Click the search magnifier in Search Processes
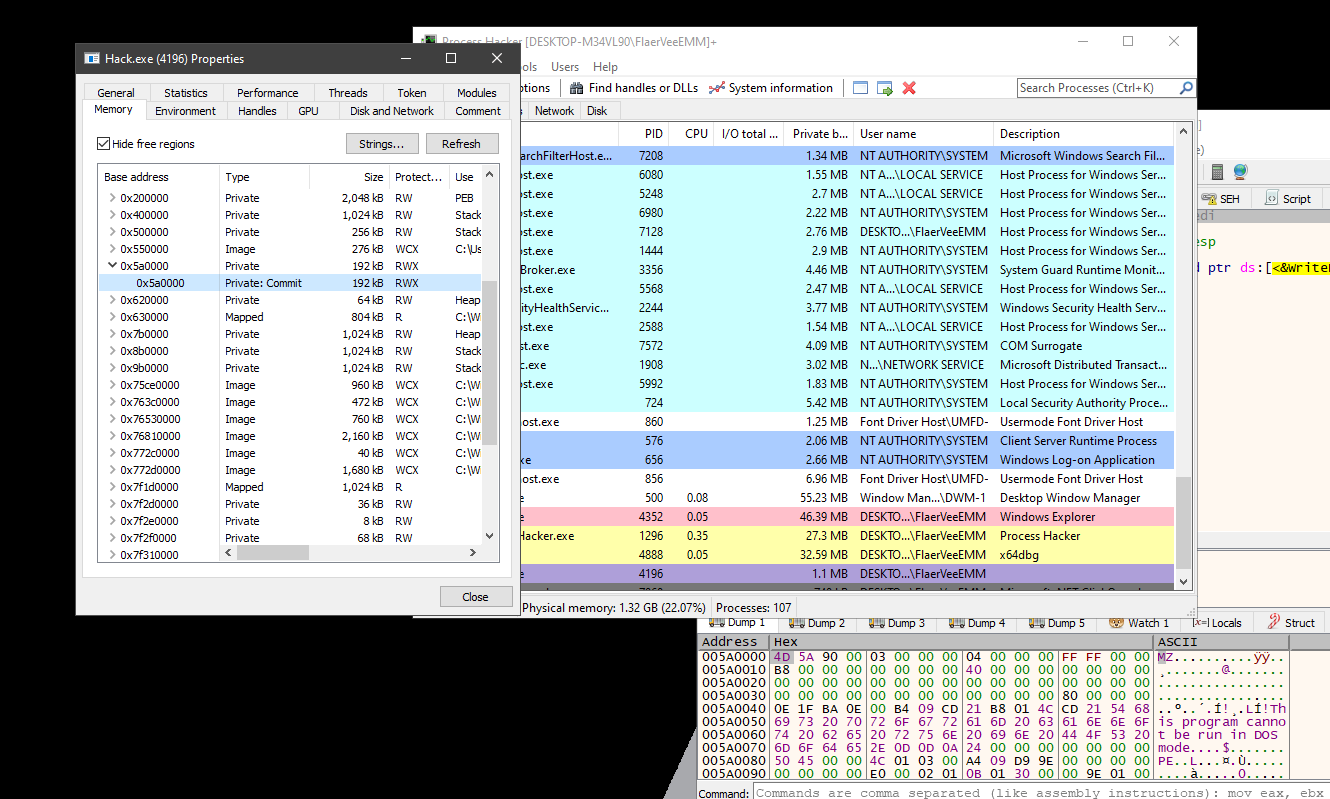This screenshot has height=799, width=1330. tap(1186, 88)
